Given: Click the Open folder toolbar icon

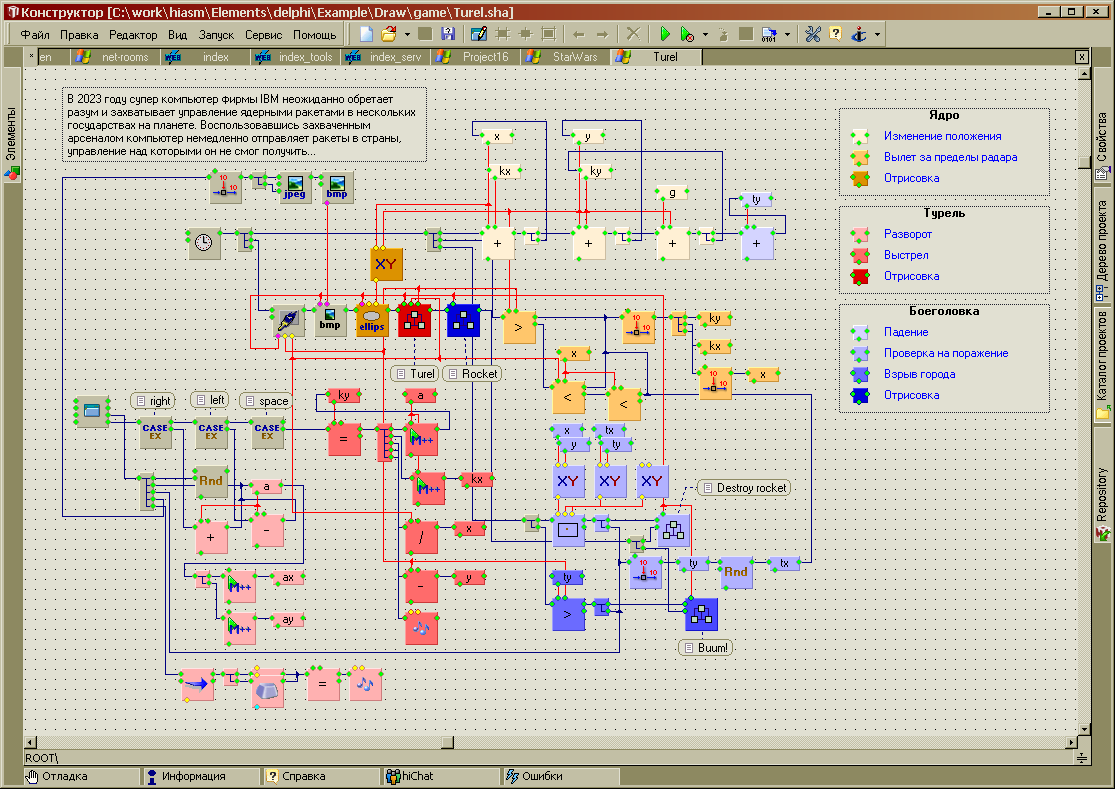Looking at the screenshot, I should [x=389, y=34].
